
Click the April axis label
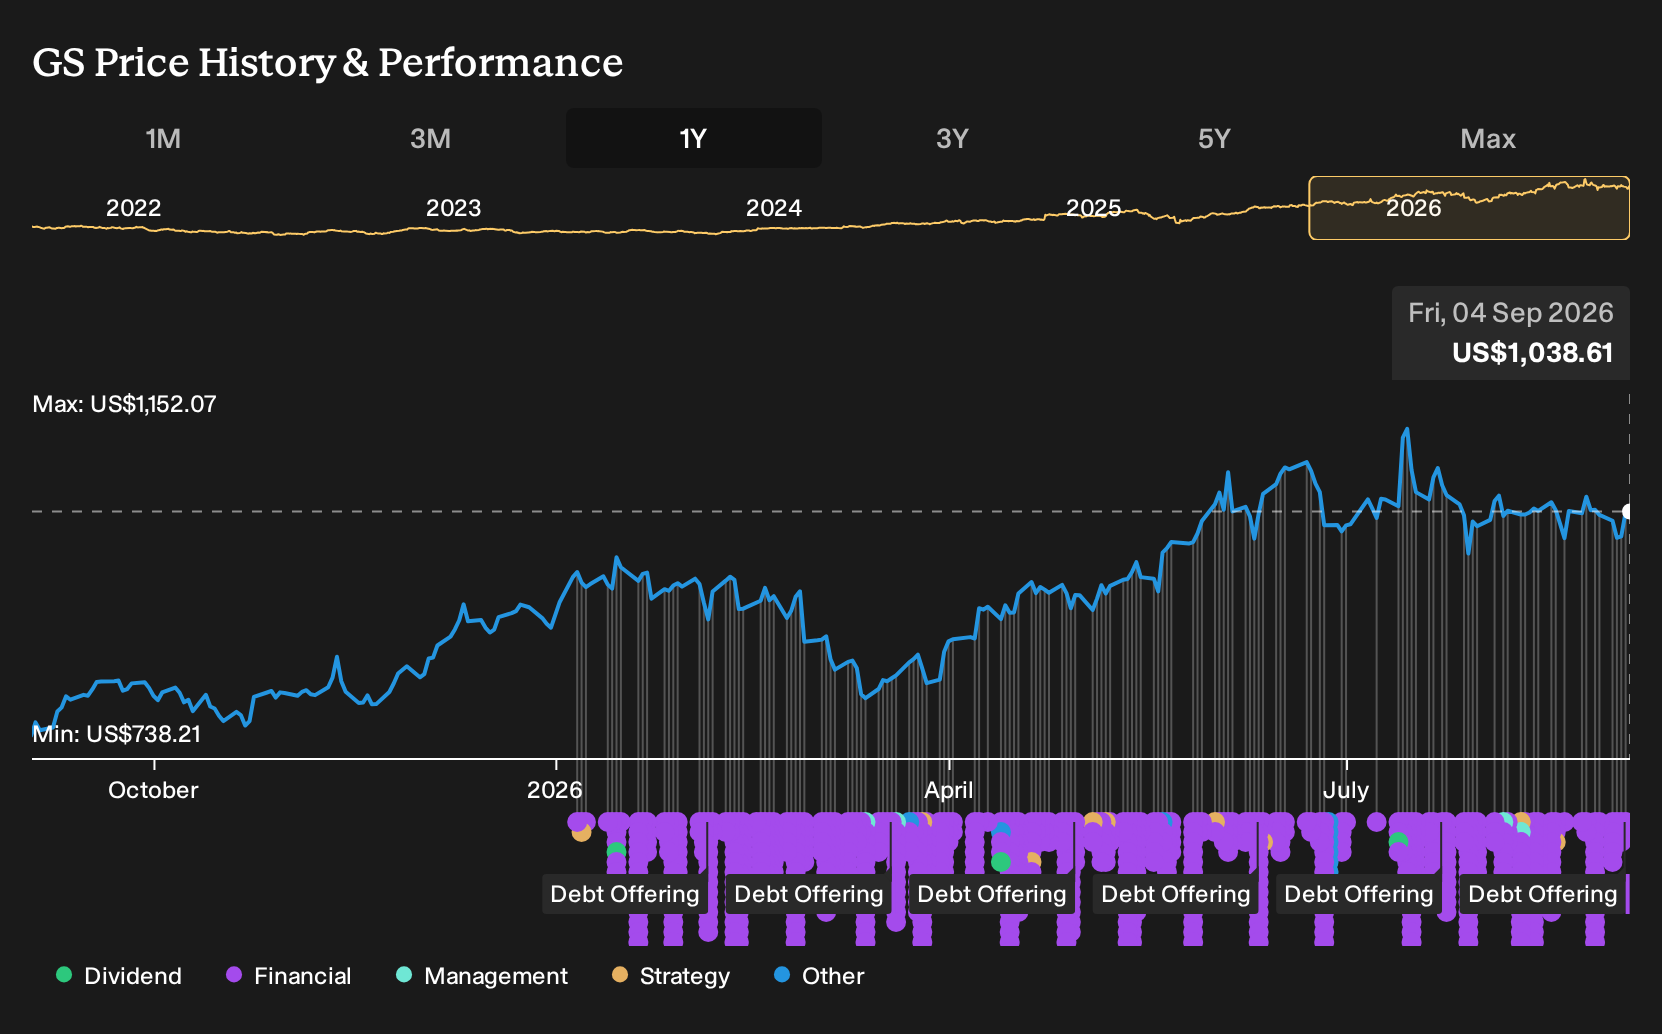point(949,790)
